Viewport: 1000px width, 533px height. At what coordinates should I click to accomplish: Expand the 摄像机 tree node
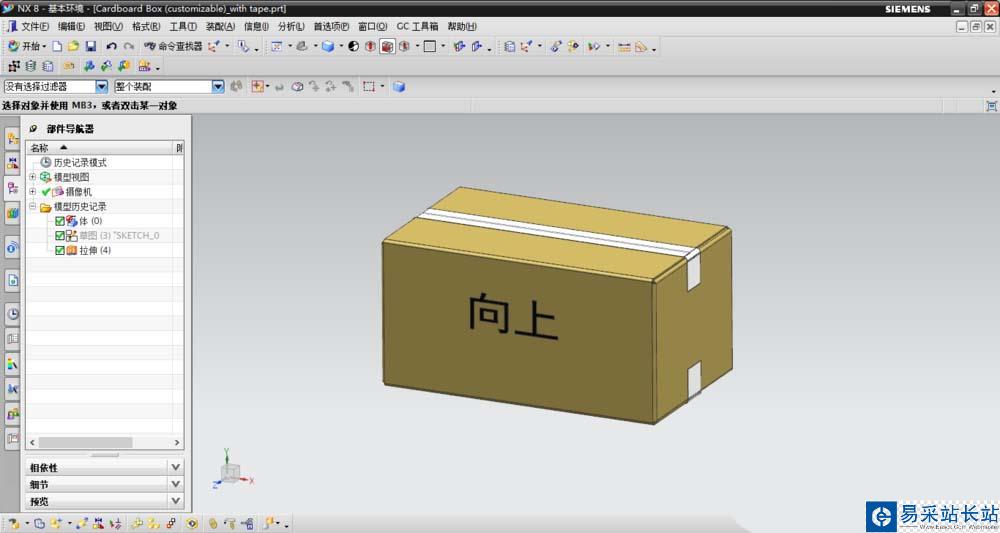coord(33,191)
